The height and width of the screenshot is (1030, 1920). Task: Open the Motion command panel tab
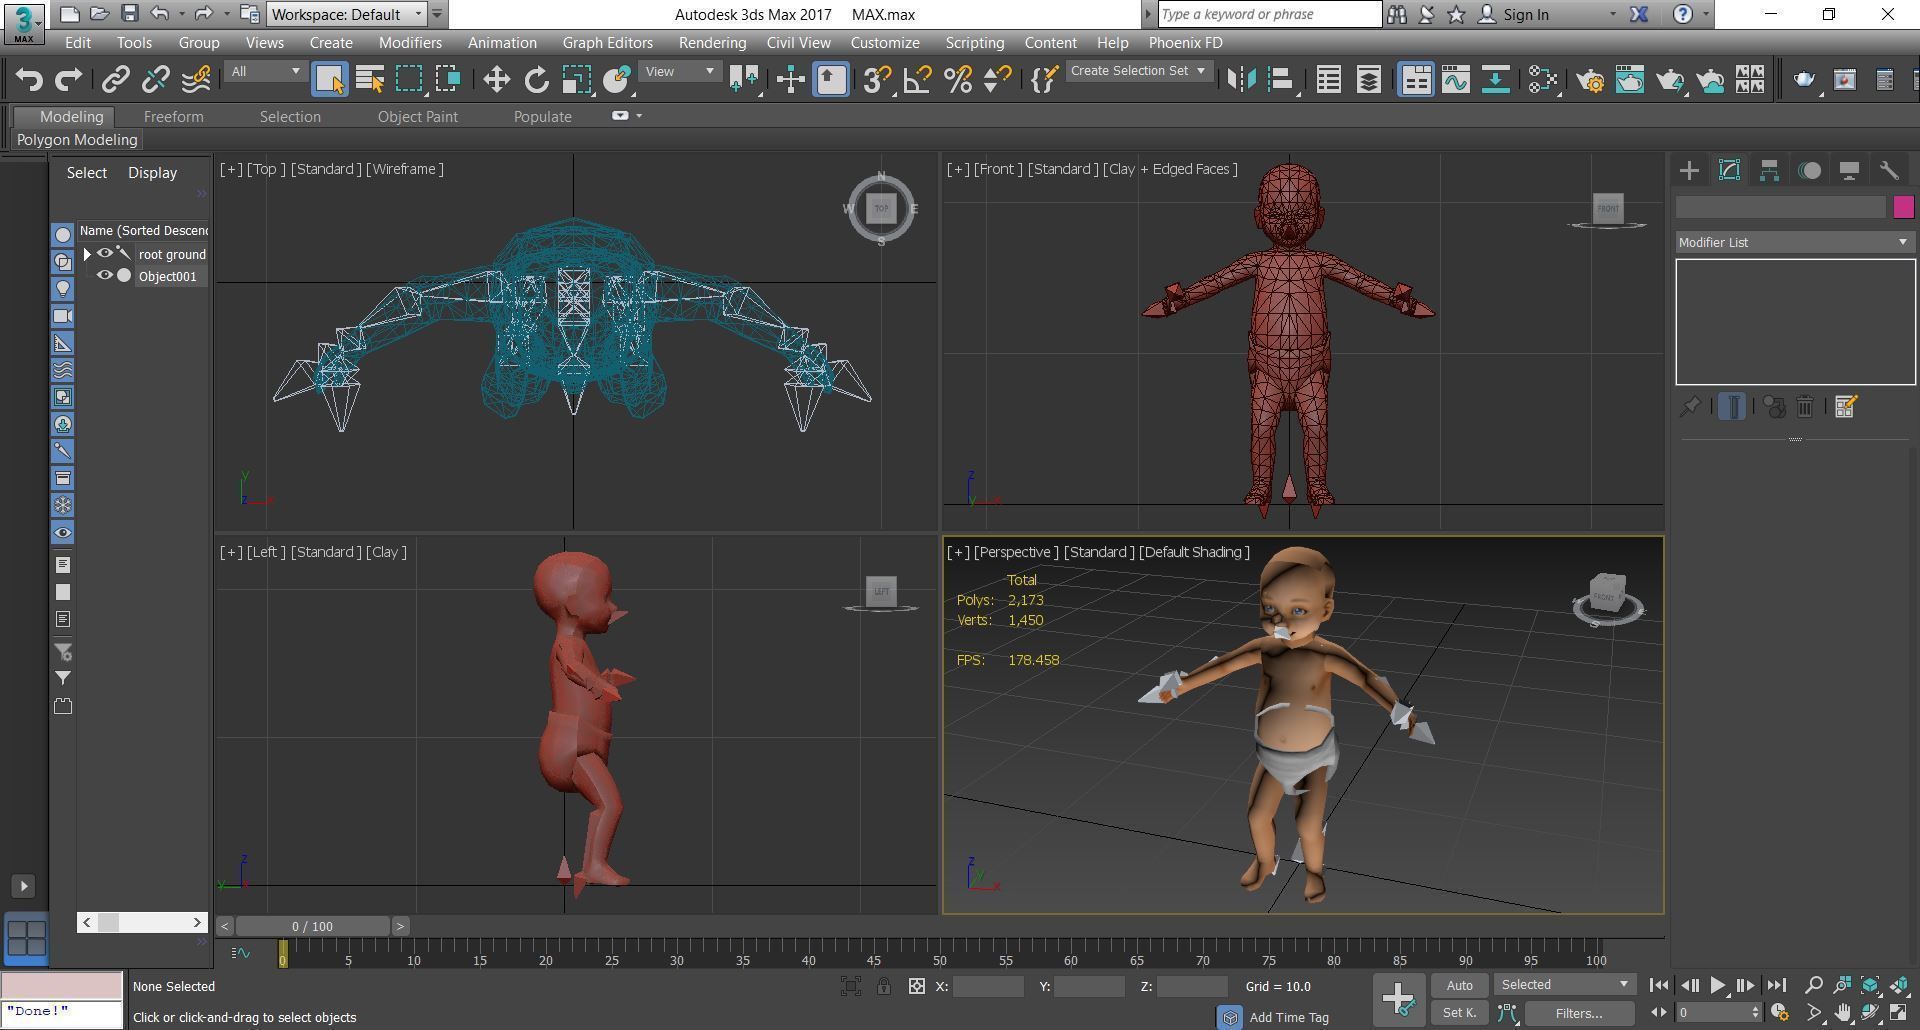pos(1809,170)
